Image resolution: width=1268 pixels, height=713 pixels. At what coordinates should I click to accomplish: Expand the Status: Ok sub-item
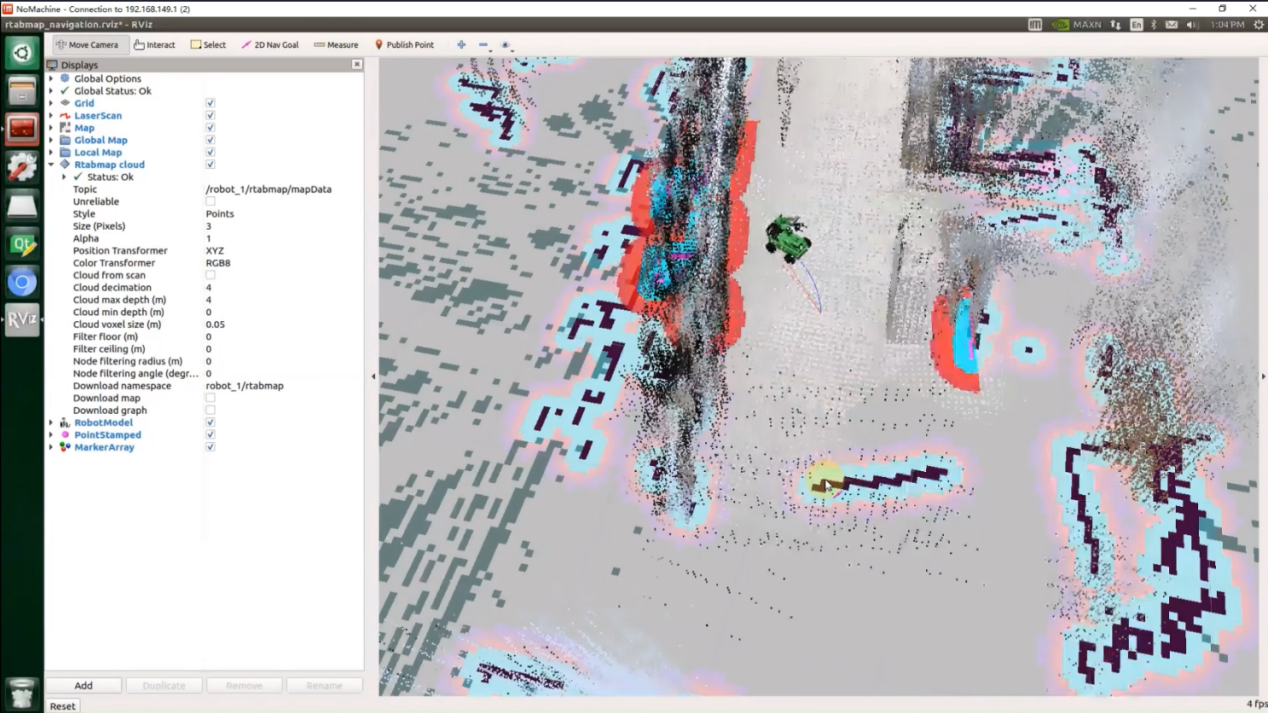point(64,177)
